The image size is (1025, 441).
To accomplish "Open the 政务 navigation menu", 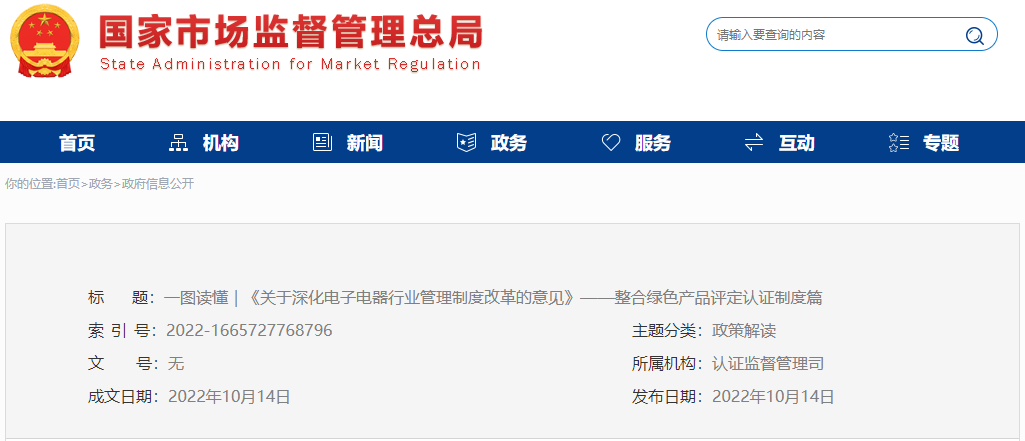I will coord(509,142).
